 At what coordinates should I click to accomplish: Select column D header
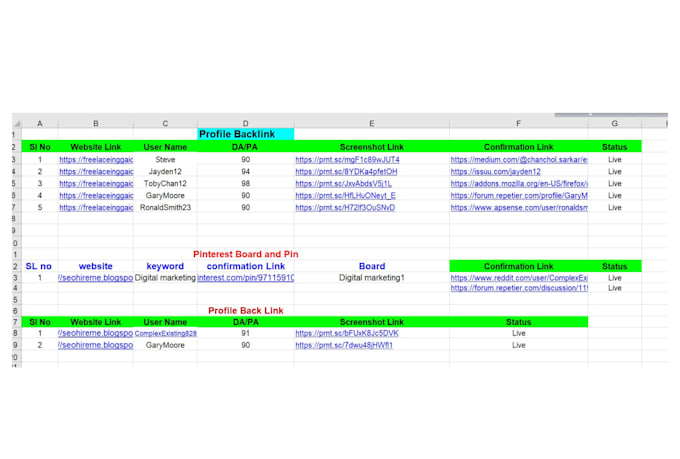245,124
